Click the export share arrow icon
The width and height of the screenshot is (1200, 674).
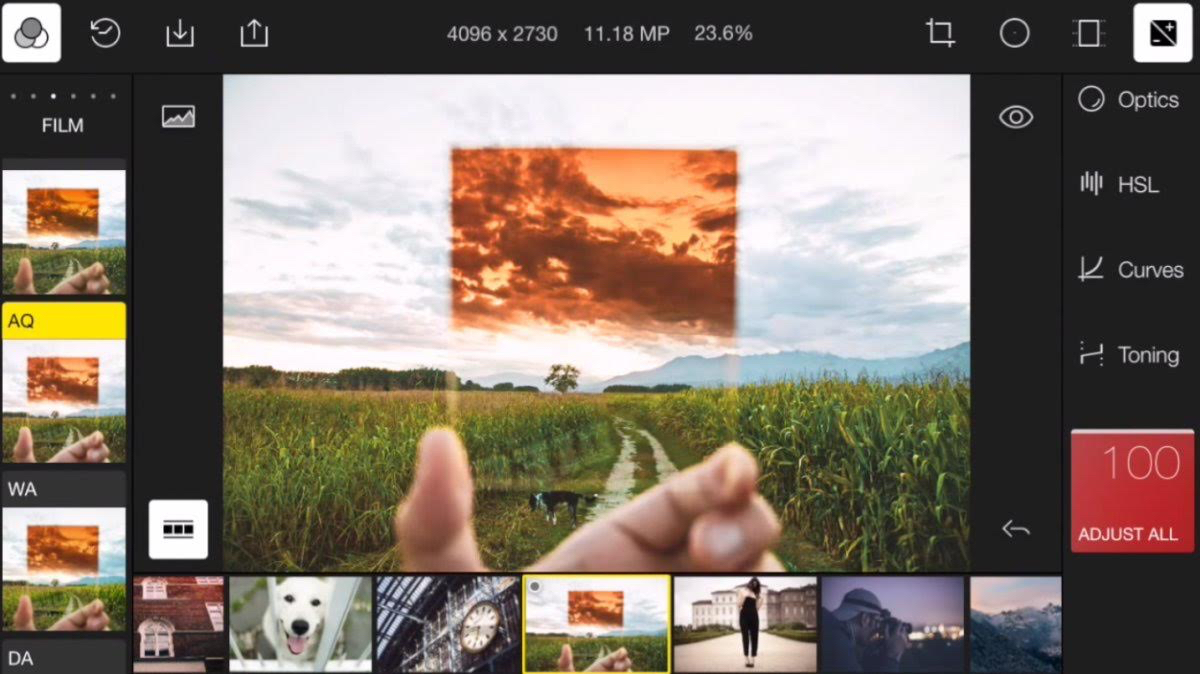[254, 33]
